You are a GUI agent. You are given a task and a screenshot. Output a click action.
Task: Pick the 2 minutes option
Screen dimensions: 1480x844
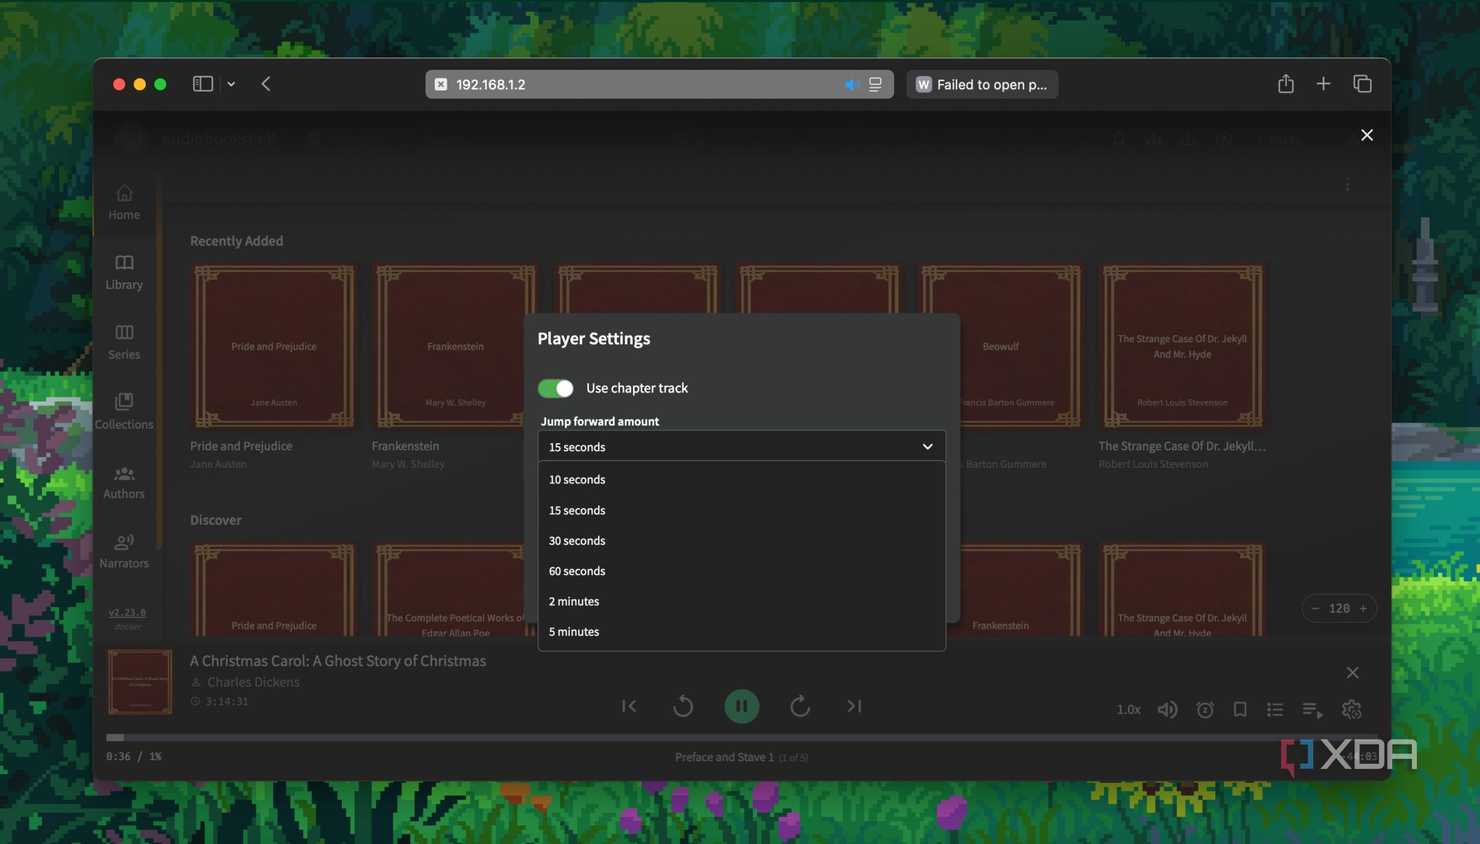tap(741, 601)
